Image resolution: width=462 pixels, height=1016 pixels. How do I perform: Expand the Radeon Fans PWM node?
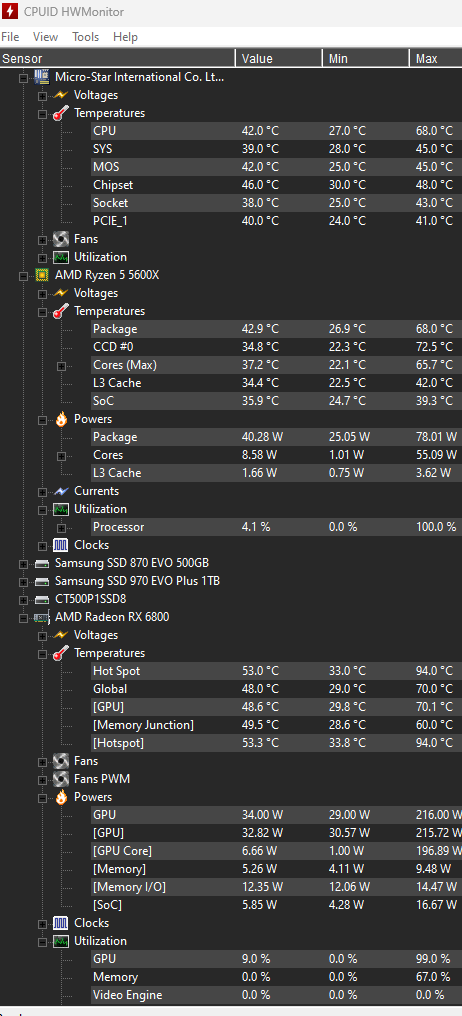pyautogui.click(x=43, y=779)
